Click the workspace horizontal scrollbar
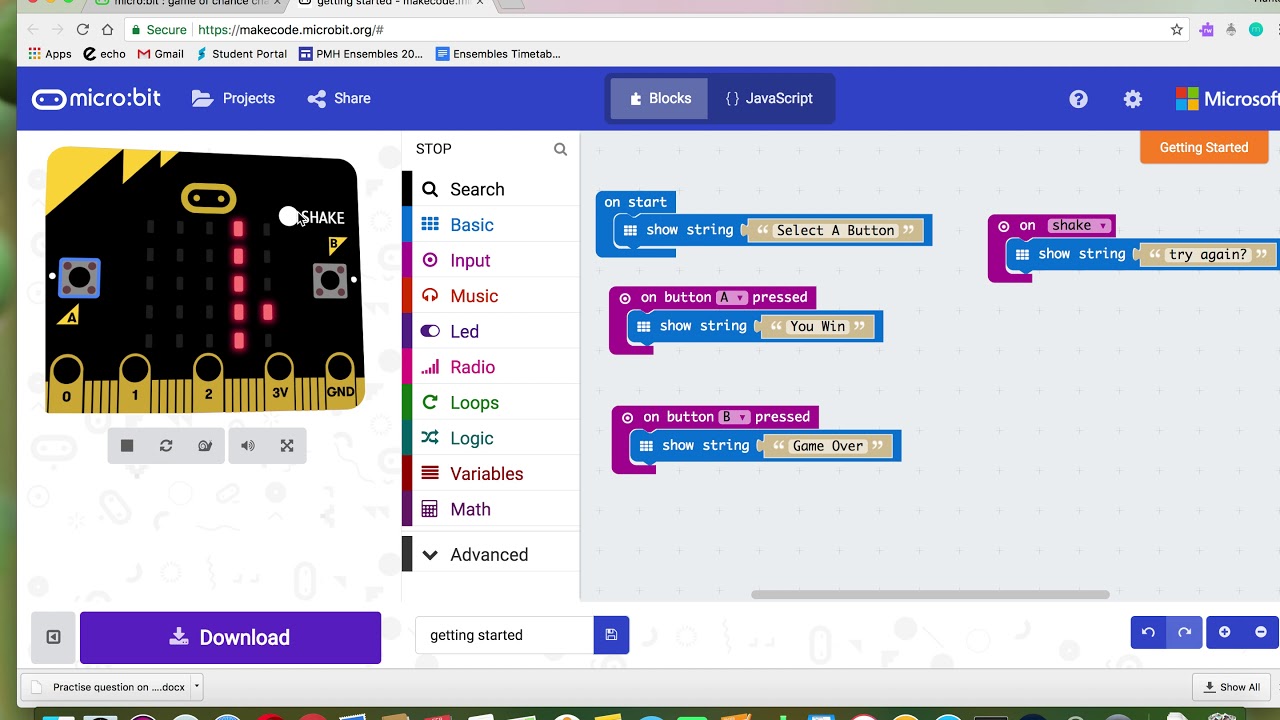1280x720 pixels. [930, 594]
